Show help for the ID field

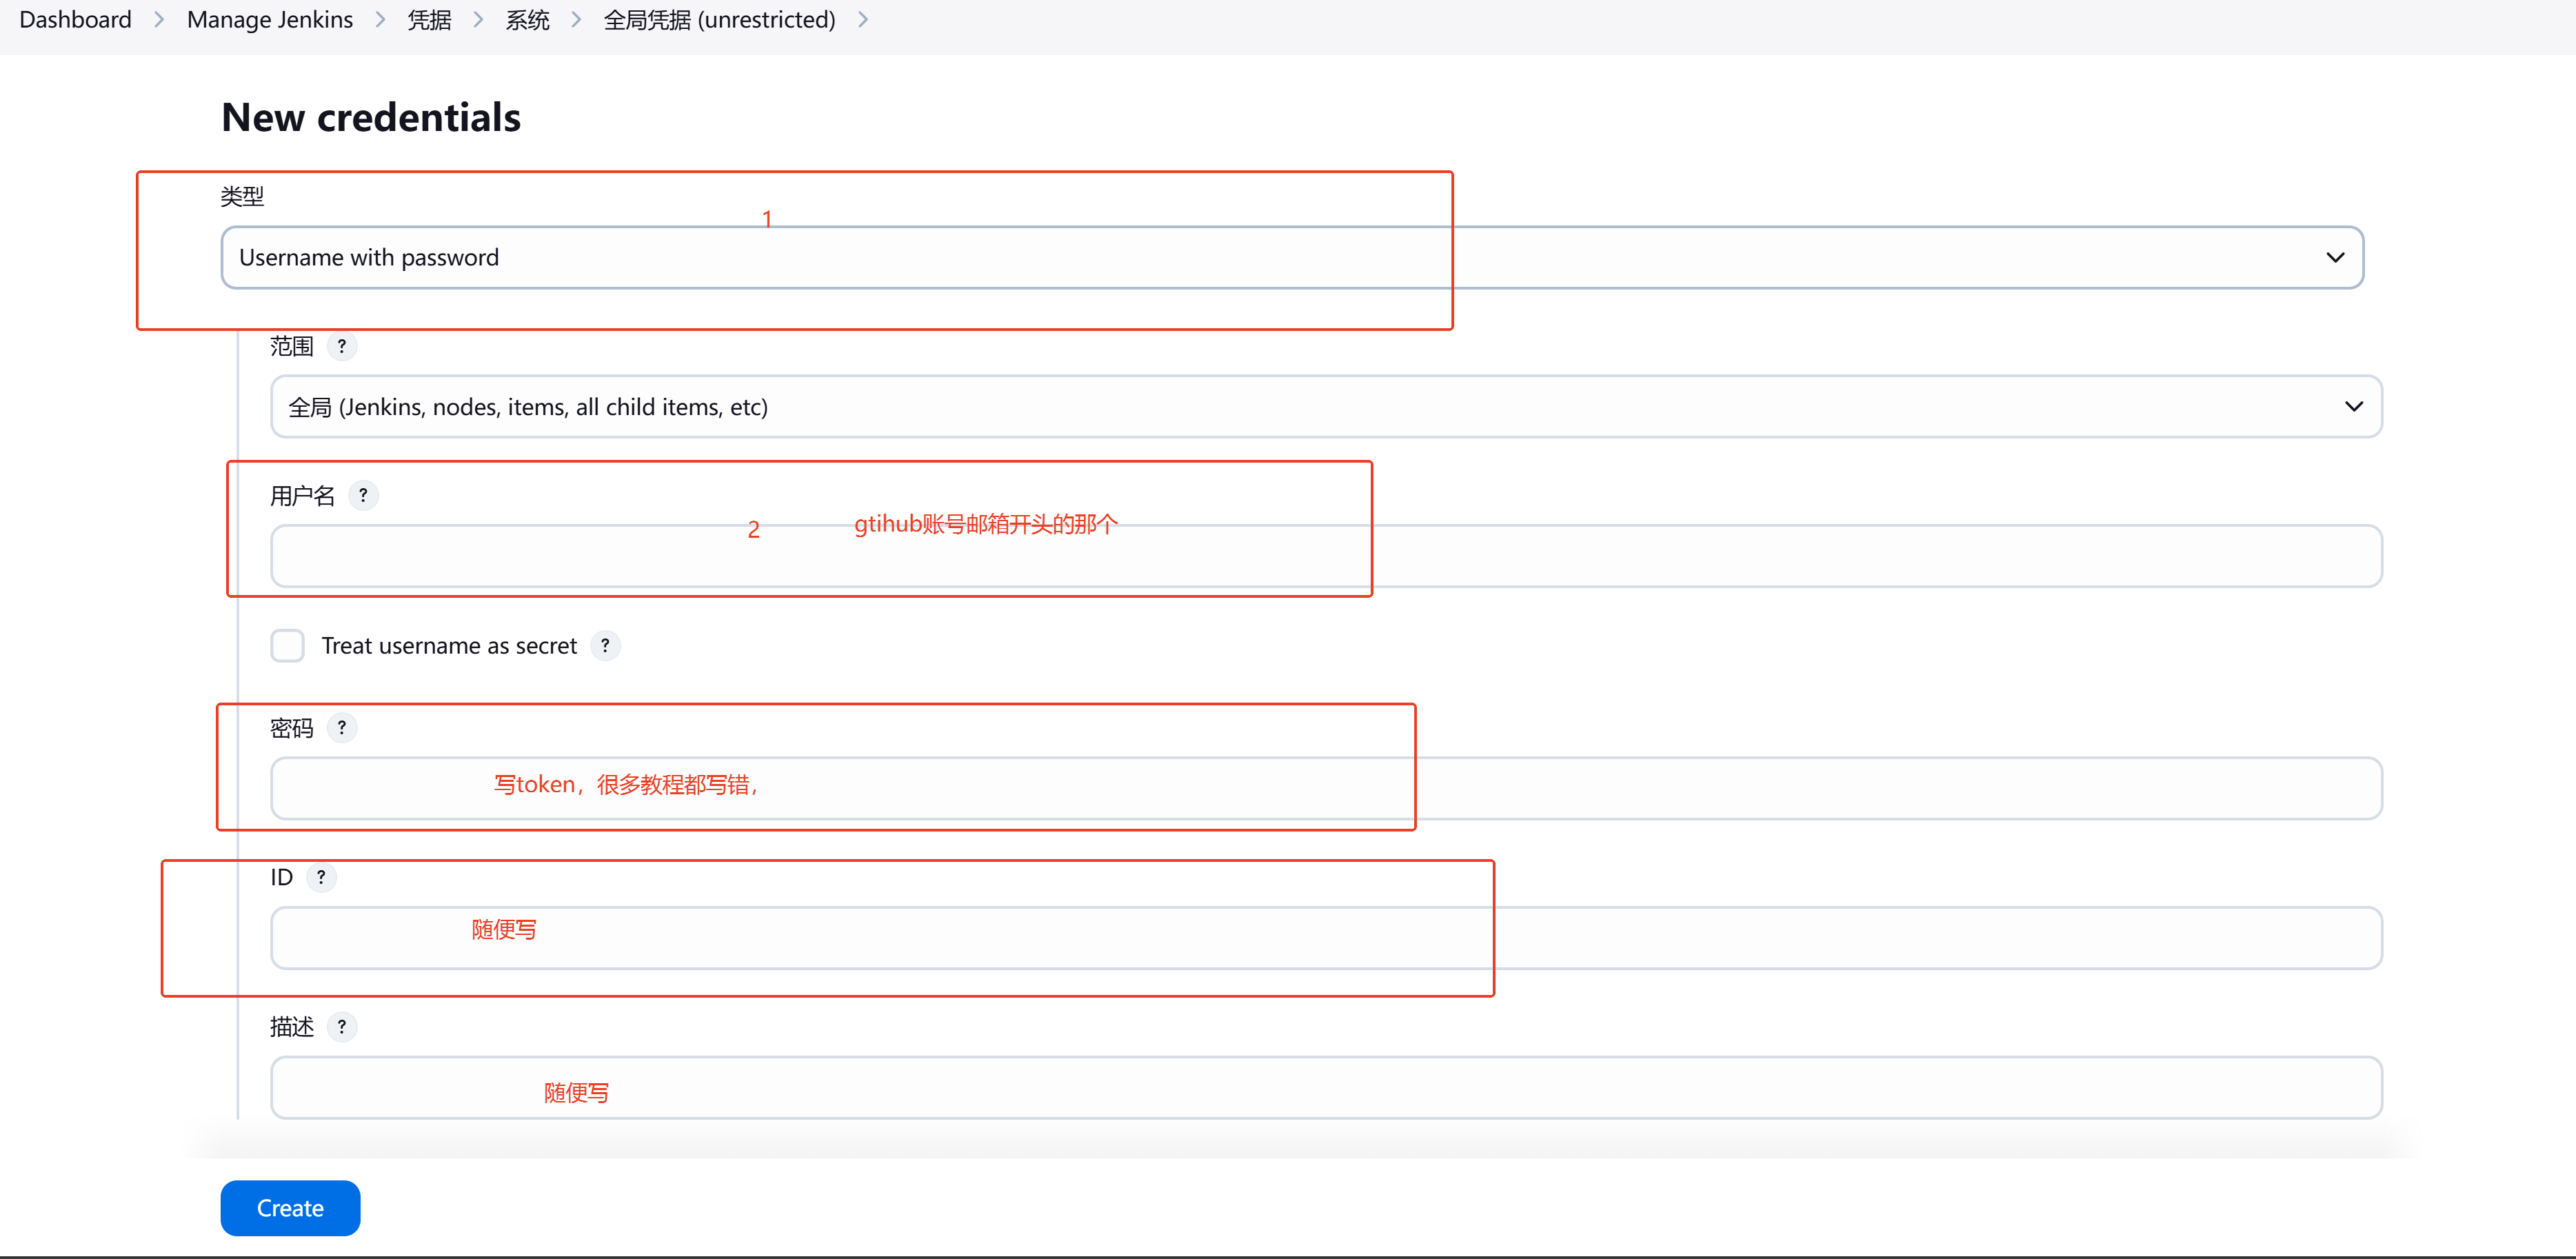pyautogui.click(x=321, y=877)
